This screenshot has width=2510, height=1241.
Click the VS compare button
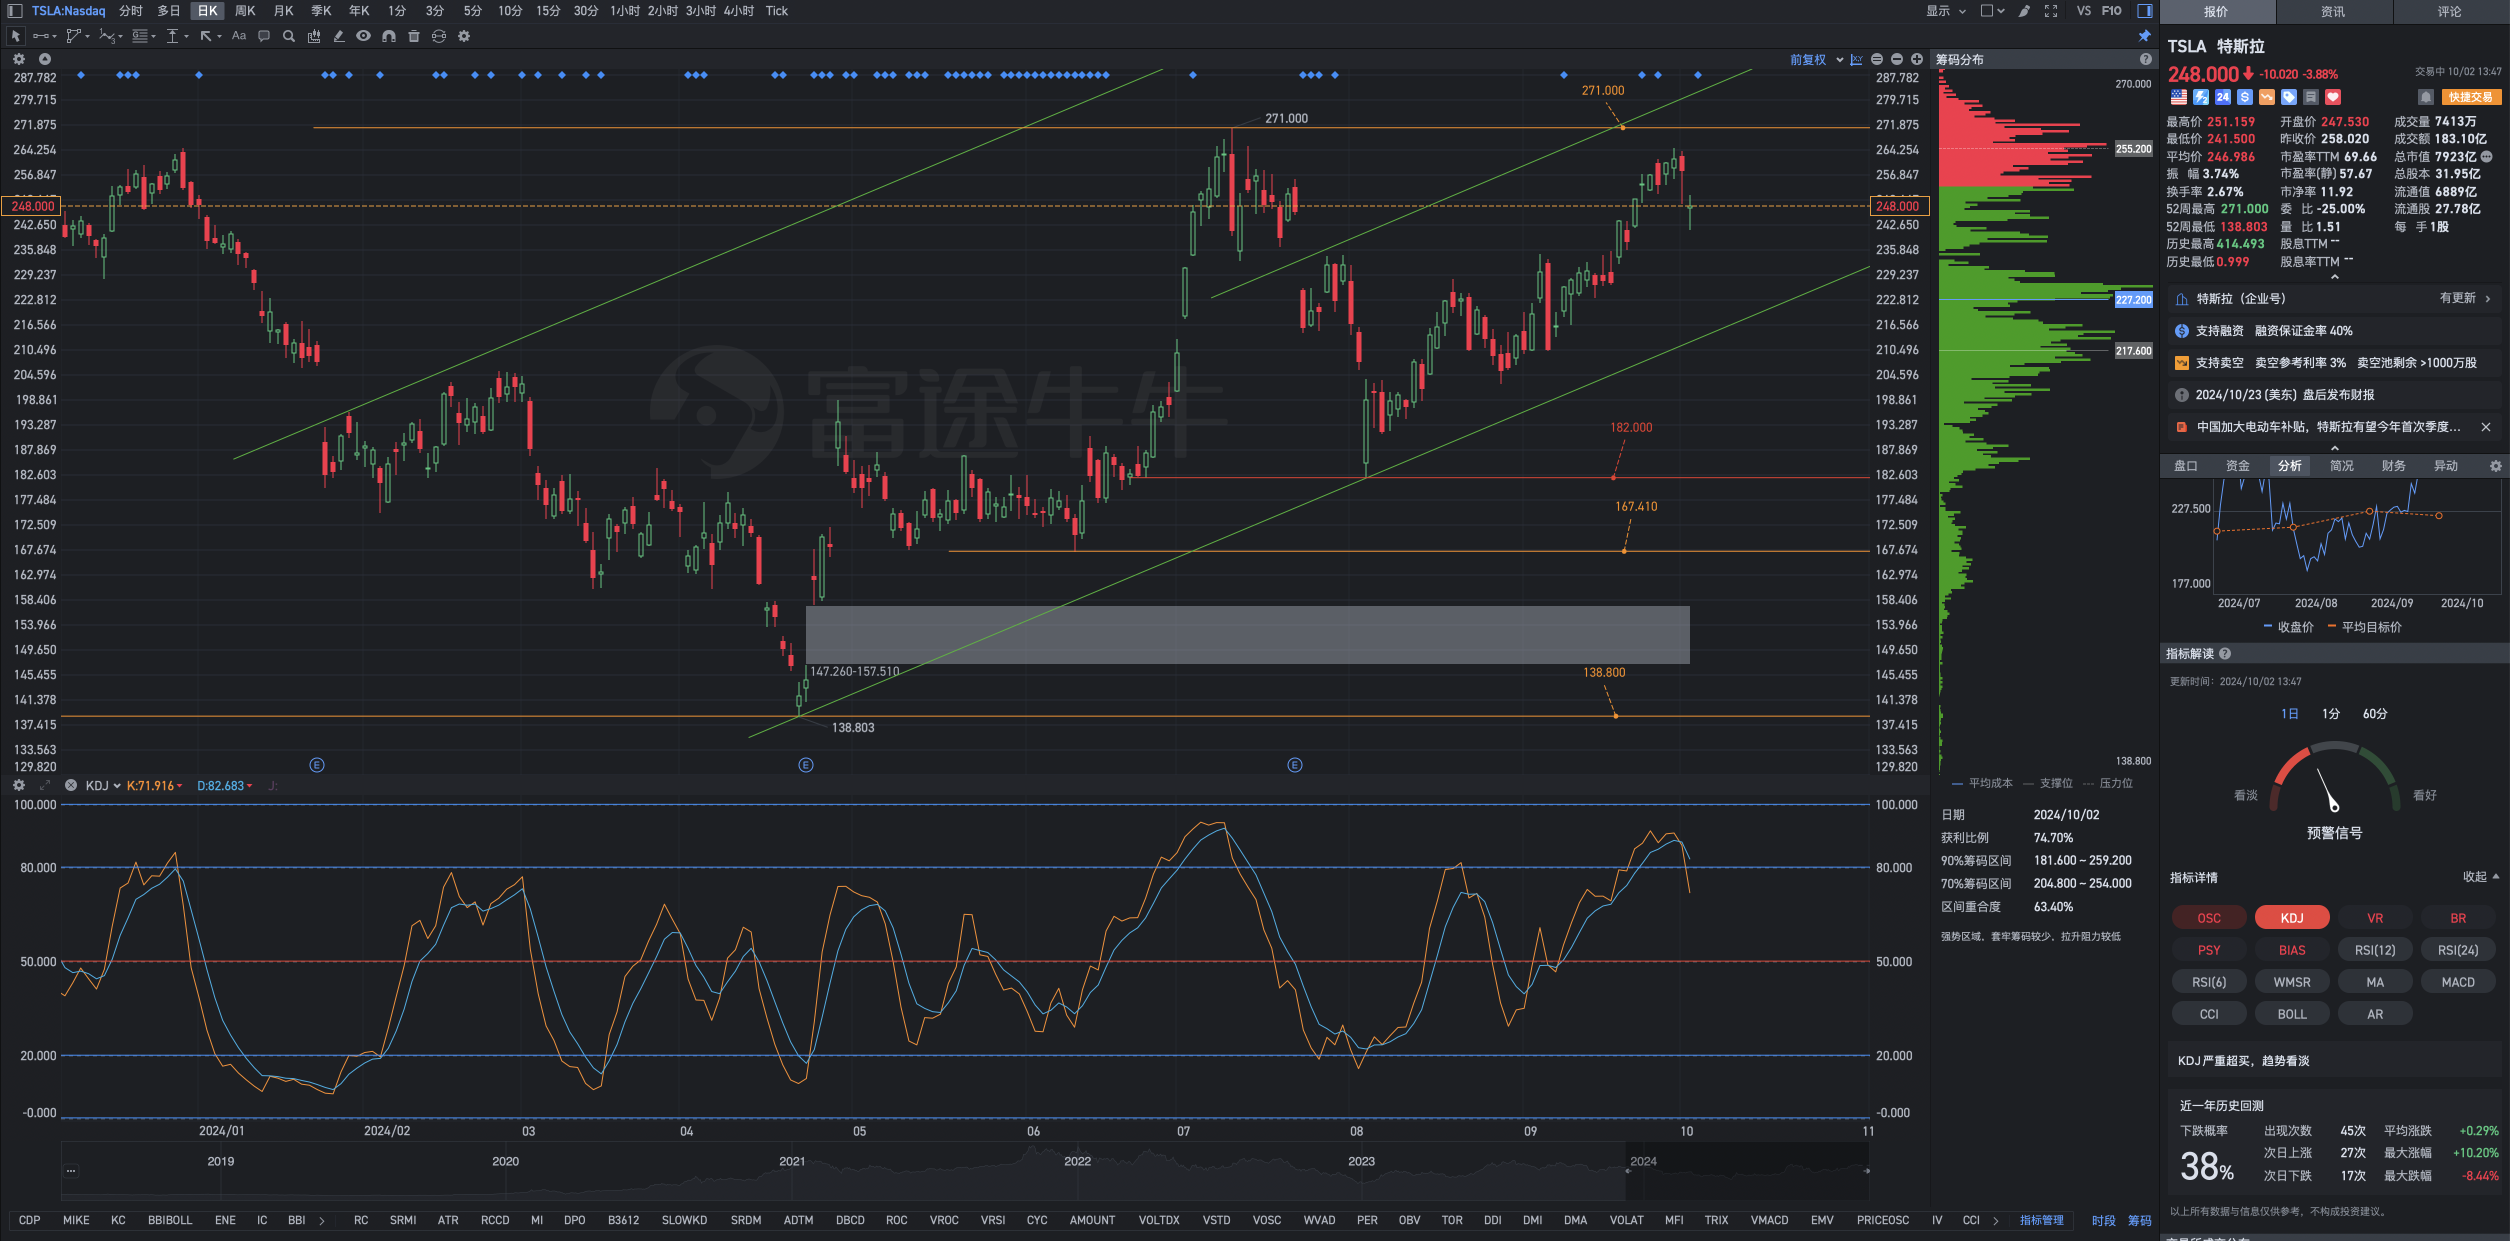pyautogui.click(x=2084, y=11)
